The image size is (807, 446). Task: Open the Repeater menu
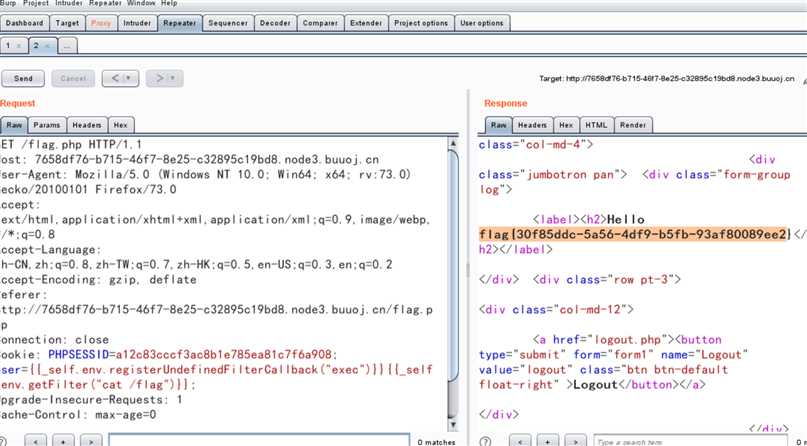click(106, 3)
